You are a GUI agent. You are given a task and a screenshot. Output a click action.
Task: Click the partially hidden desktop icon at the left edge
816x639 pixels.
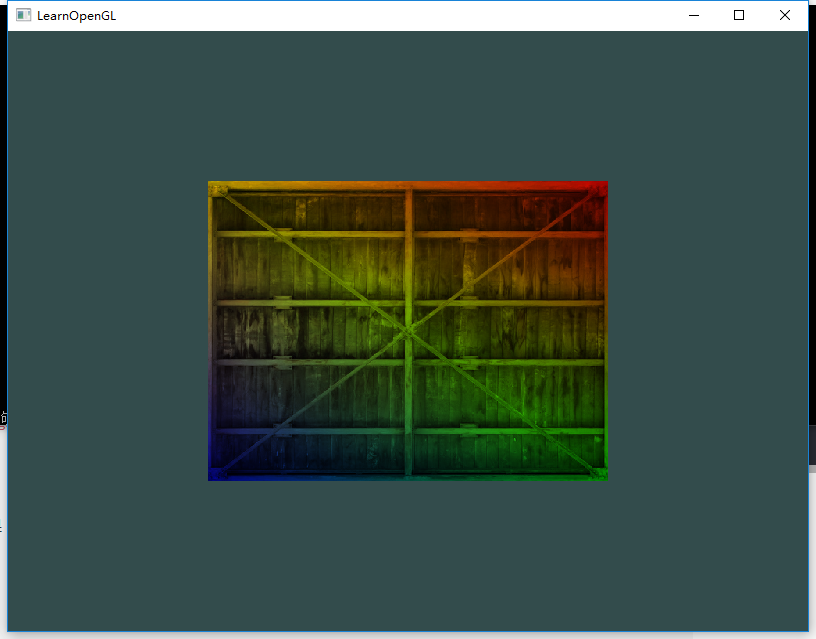click(3, 420)
